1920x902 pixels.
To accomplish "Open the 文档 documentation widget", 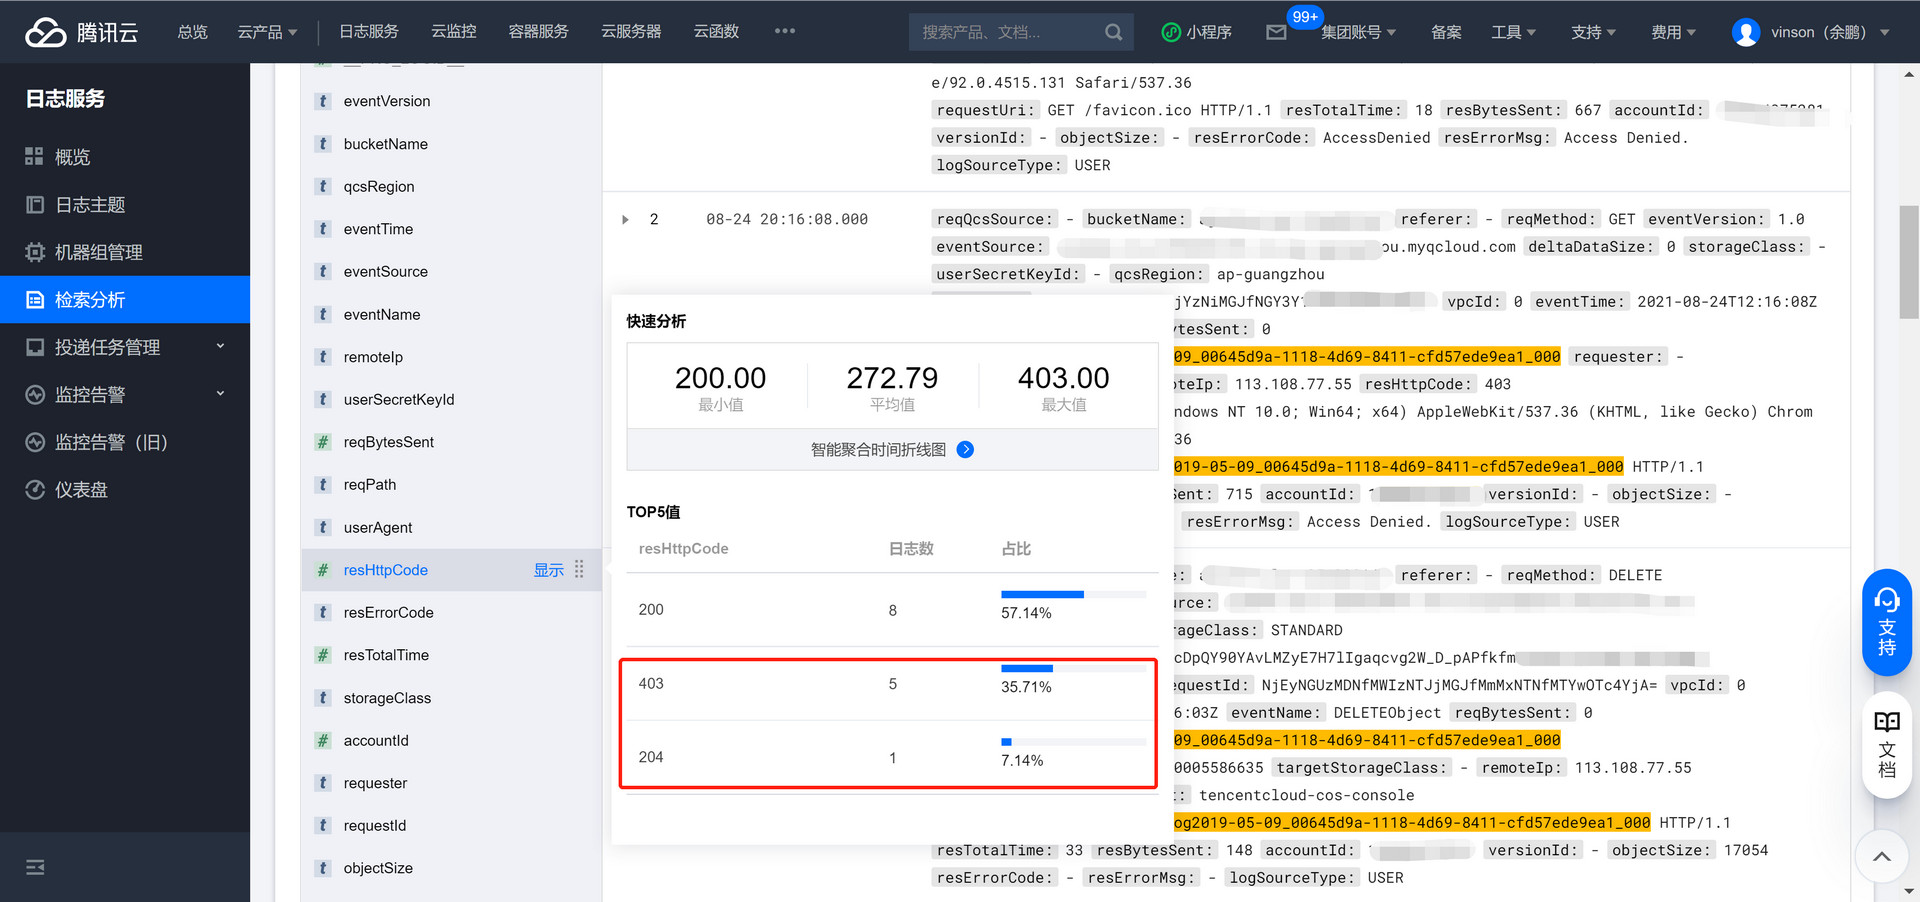I will coord(1887,745).
